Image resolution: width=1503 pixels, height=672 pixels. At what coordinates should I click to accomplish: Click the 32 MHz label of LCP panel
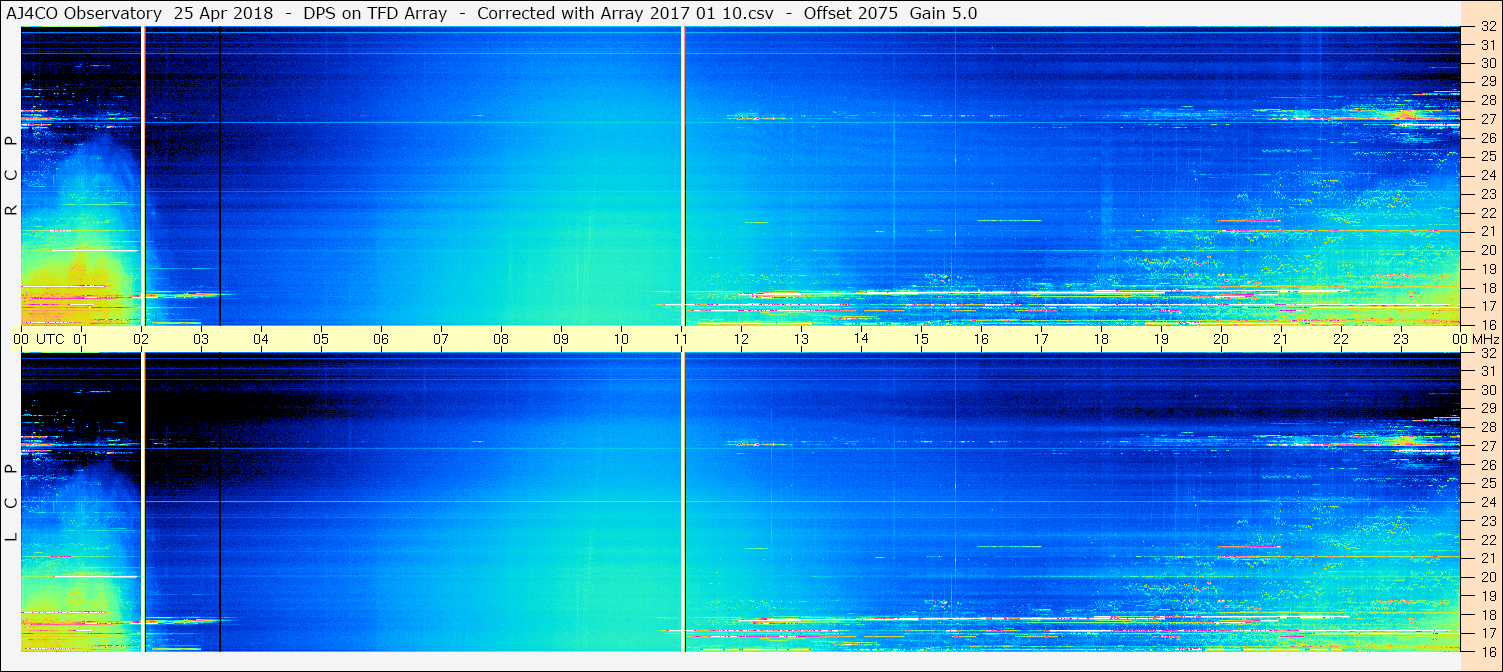point(1487,353)
